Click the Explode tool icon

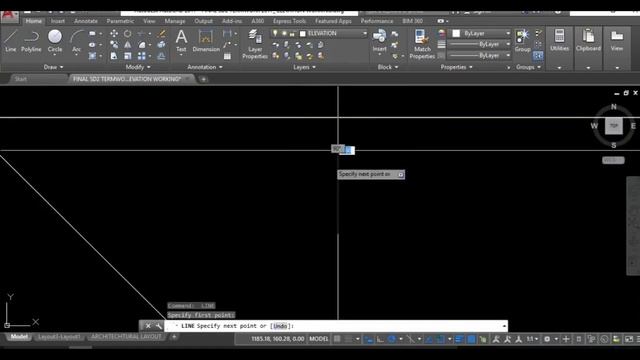tap(162, 44)
